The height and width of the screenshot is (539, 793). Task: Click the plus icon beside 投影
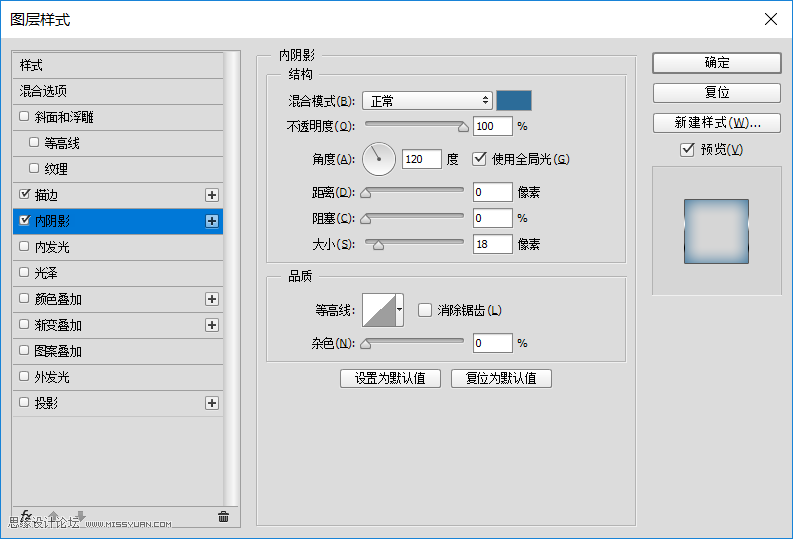(x=211, y=403)
